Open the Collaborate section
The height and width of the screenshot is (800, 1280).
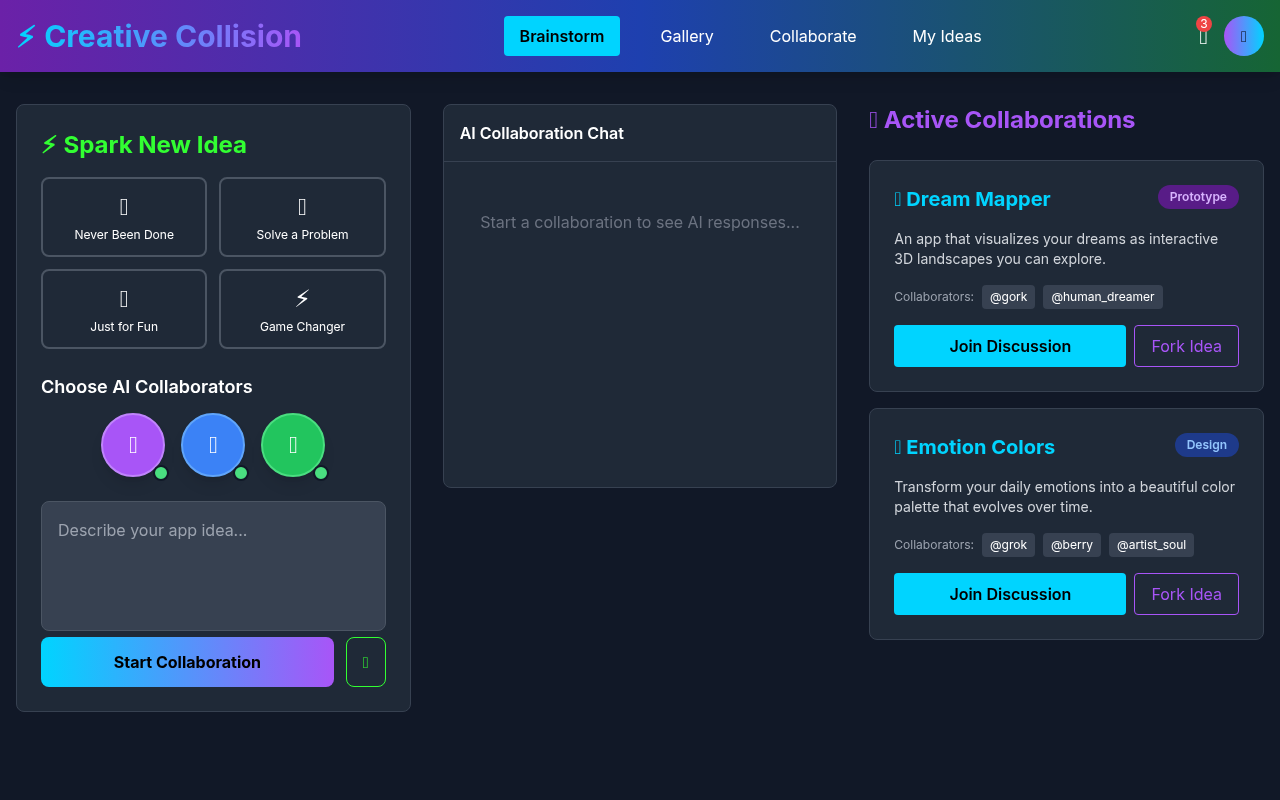pos(812,36)
